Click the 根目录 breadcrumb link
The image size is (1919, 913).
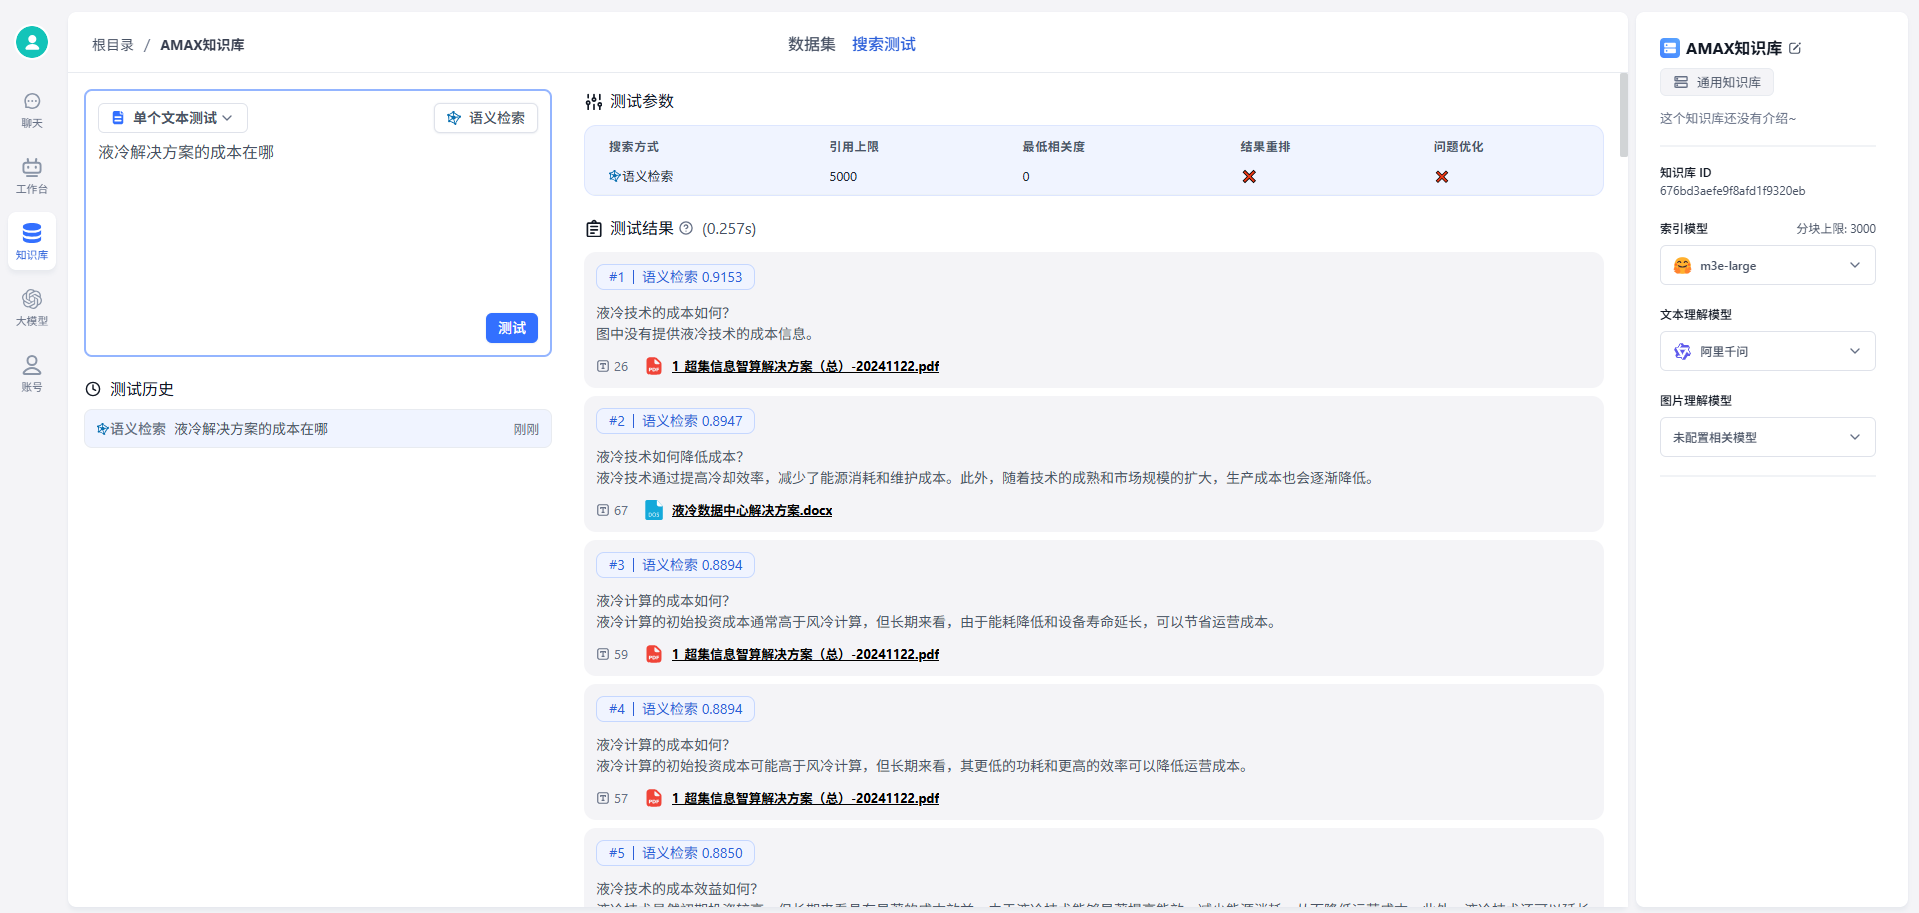coord(113,45)
